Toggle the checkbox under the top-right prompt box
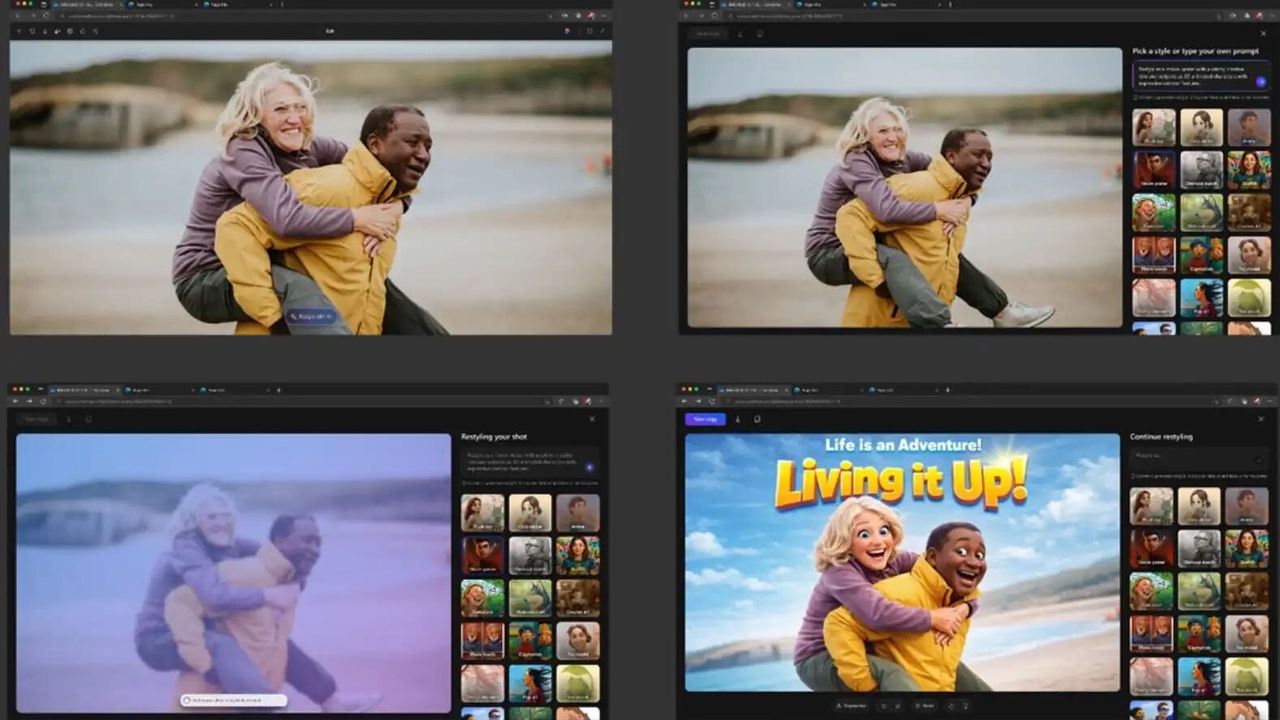The width and height of the screenshot is (1280, 720). (1136, 97)
